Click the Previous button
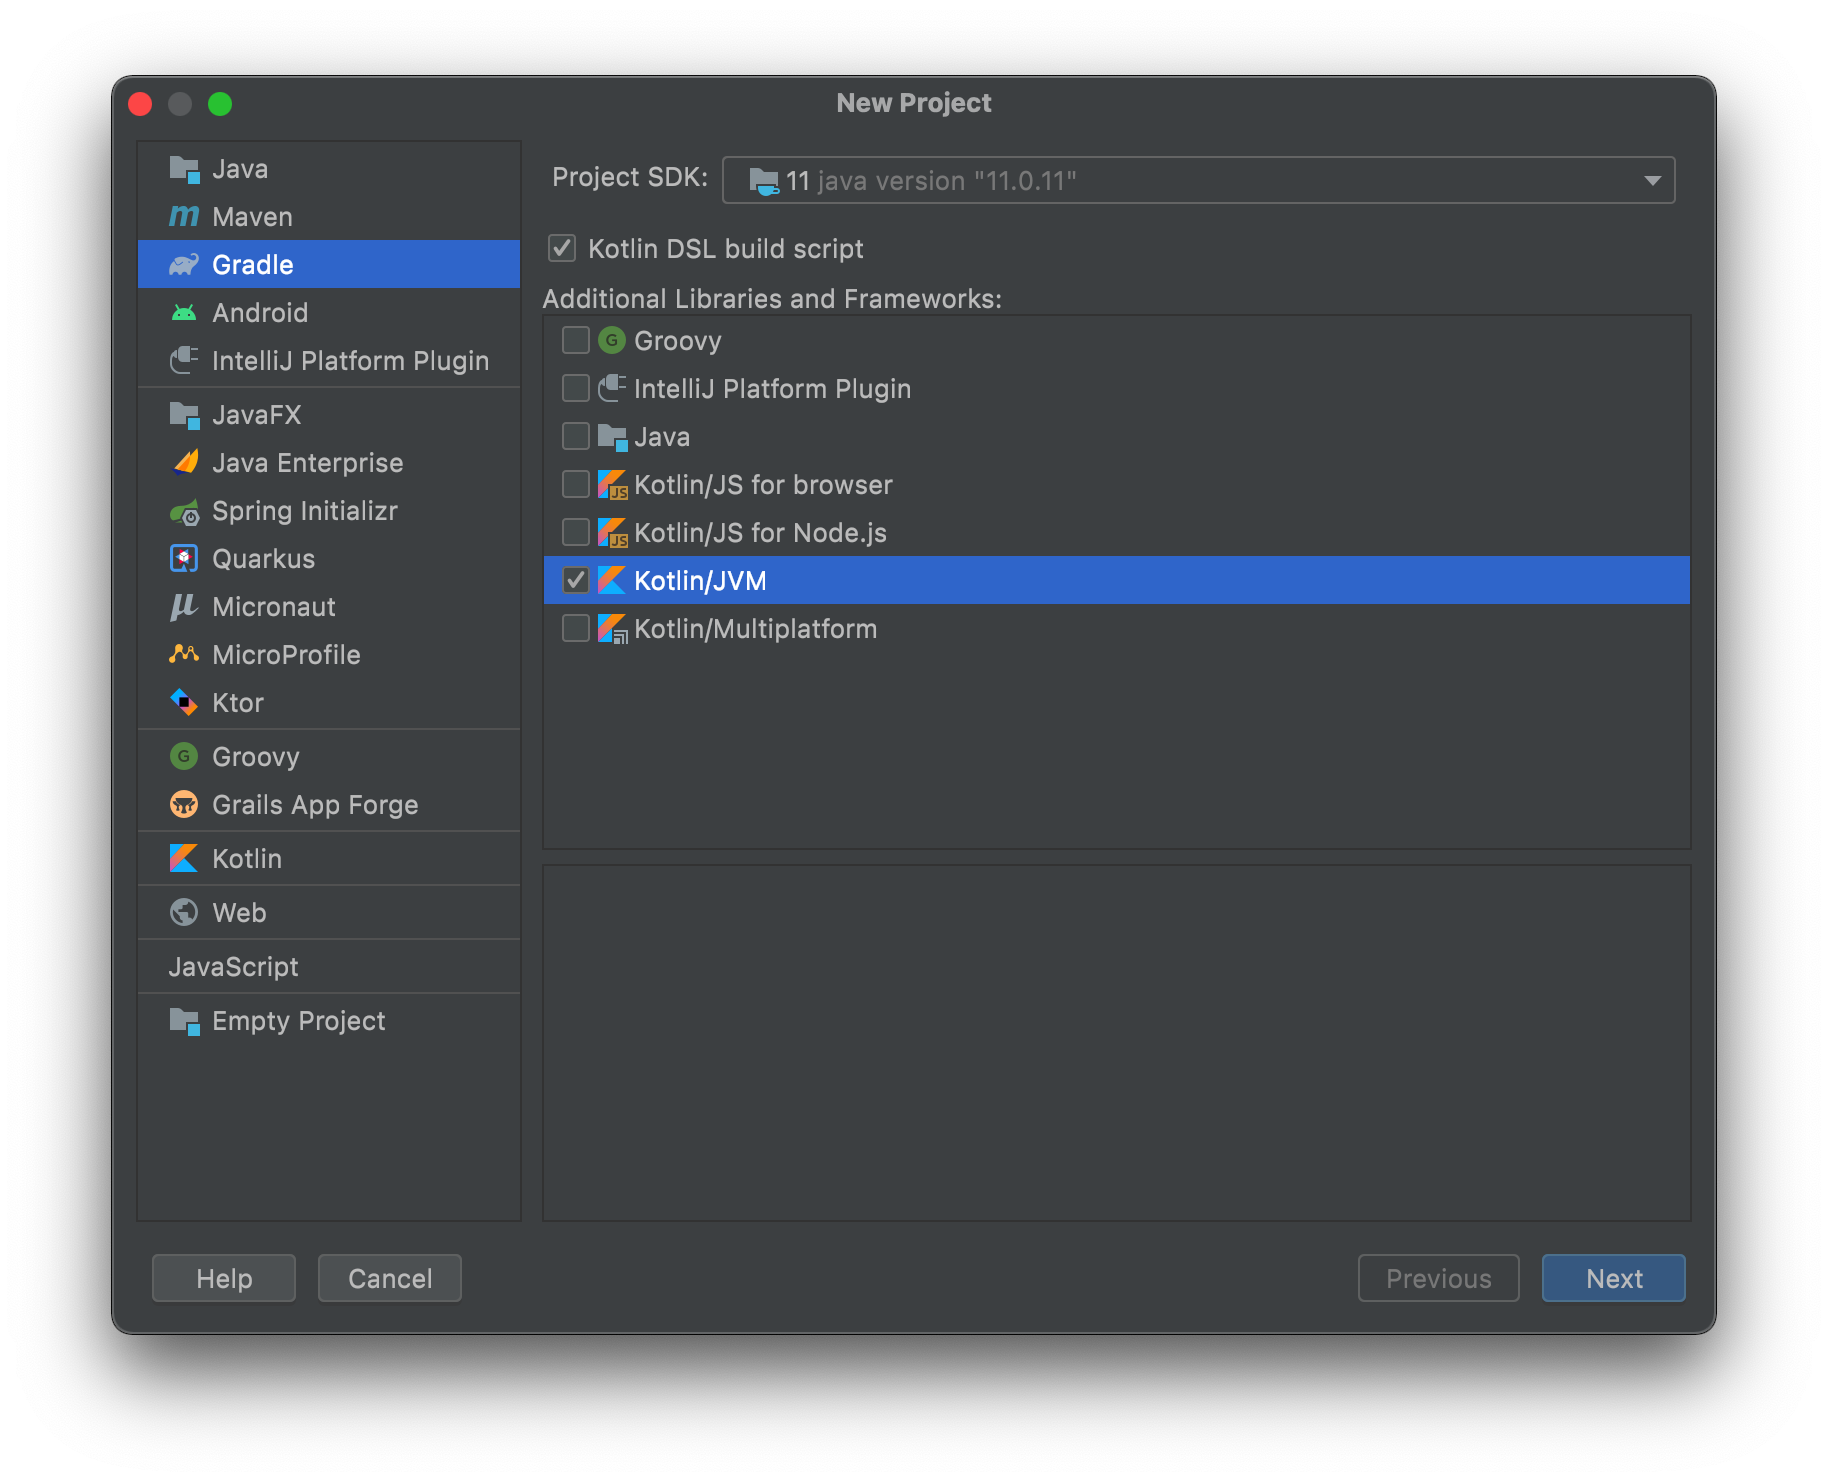Viewport: 1828px width, 1482px height. coord(1439,1278)
